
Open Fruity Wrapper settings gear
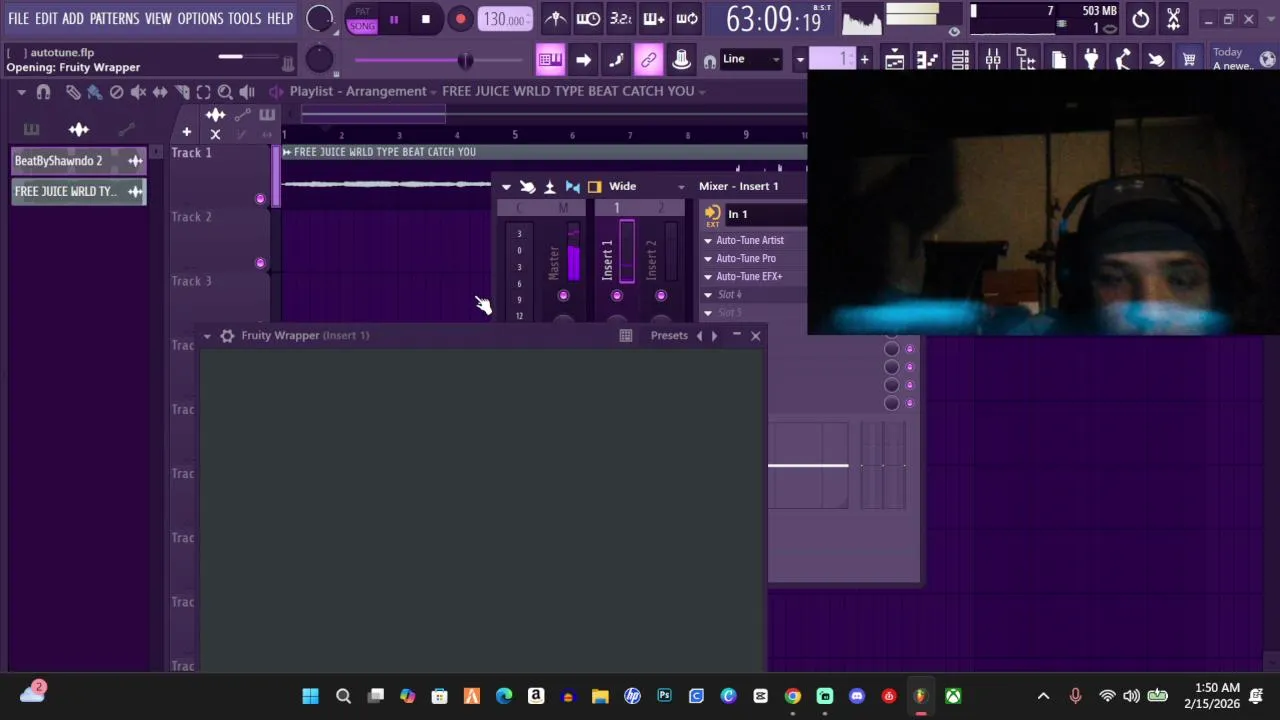pos(227,336)
